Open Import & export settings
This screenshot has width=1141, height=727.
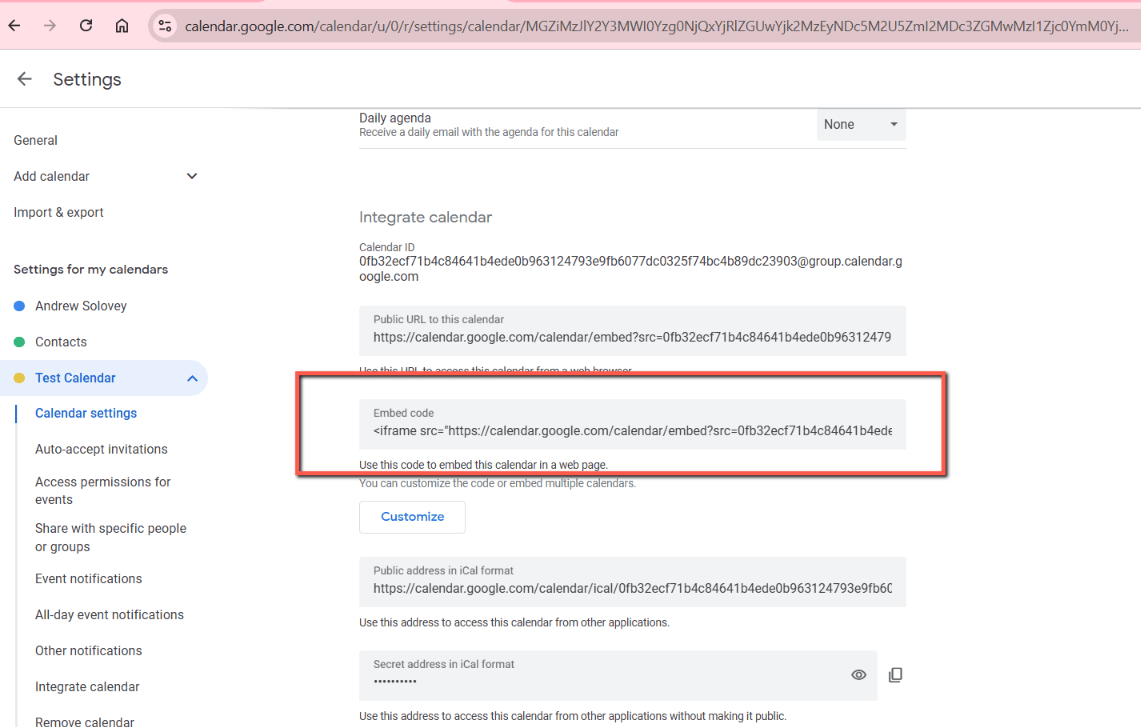58,212
